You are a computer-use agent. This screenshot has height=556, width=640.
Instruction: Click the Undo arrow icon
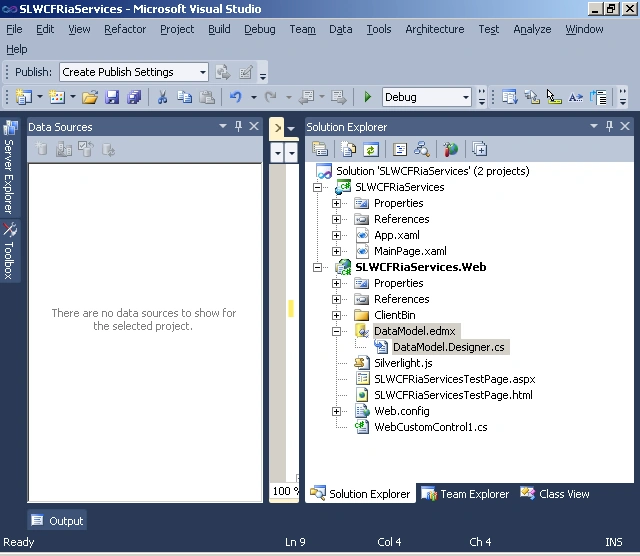pyautogui.click(x=236, y=97)
